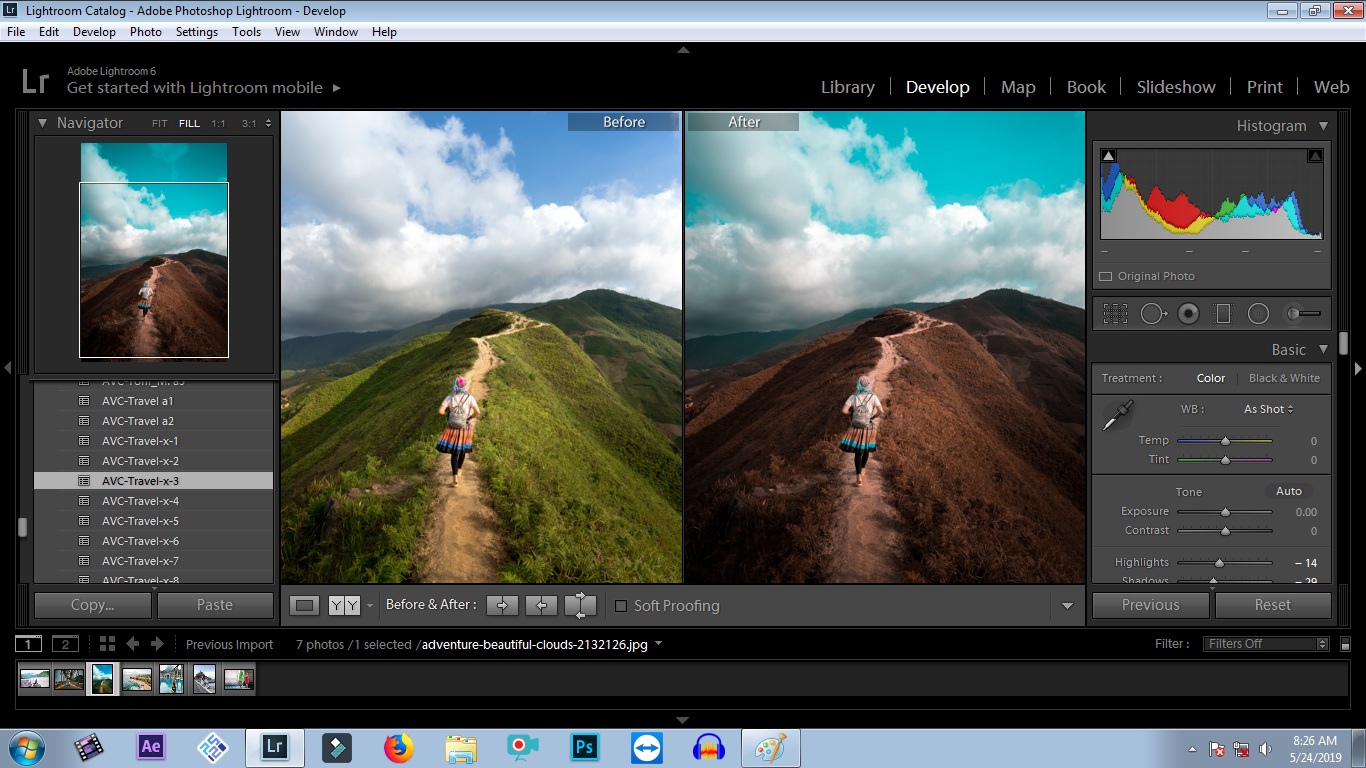Copy After settings to Before
1366x768 pixels.
tap(541, 605)
